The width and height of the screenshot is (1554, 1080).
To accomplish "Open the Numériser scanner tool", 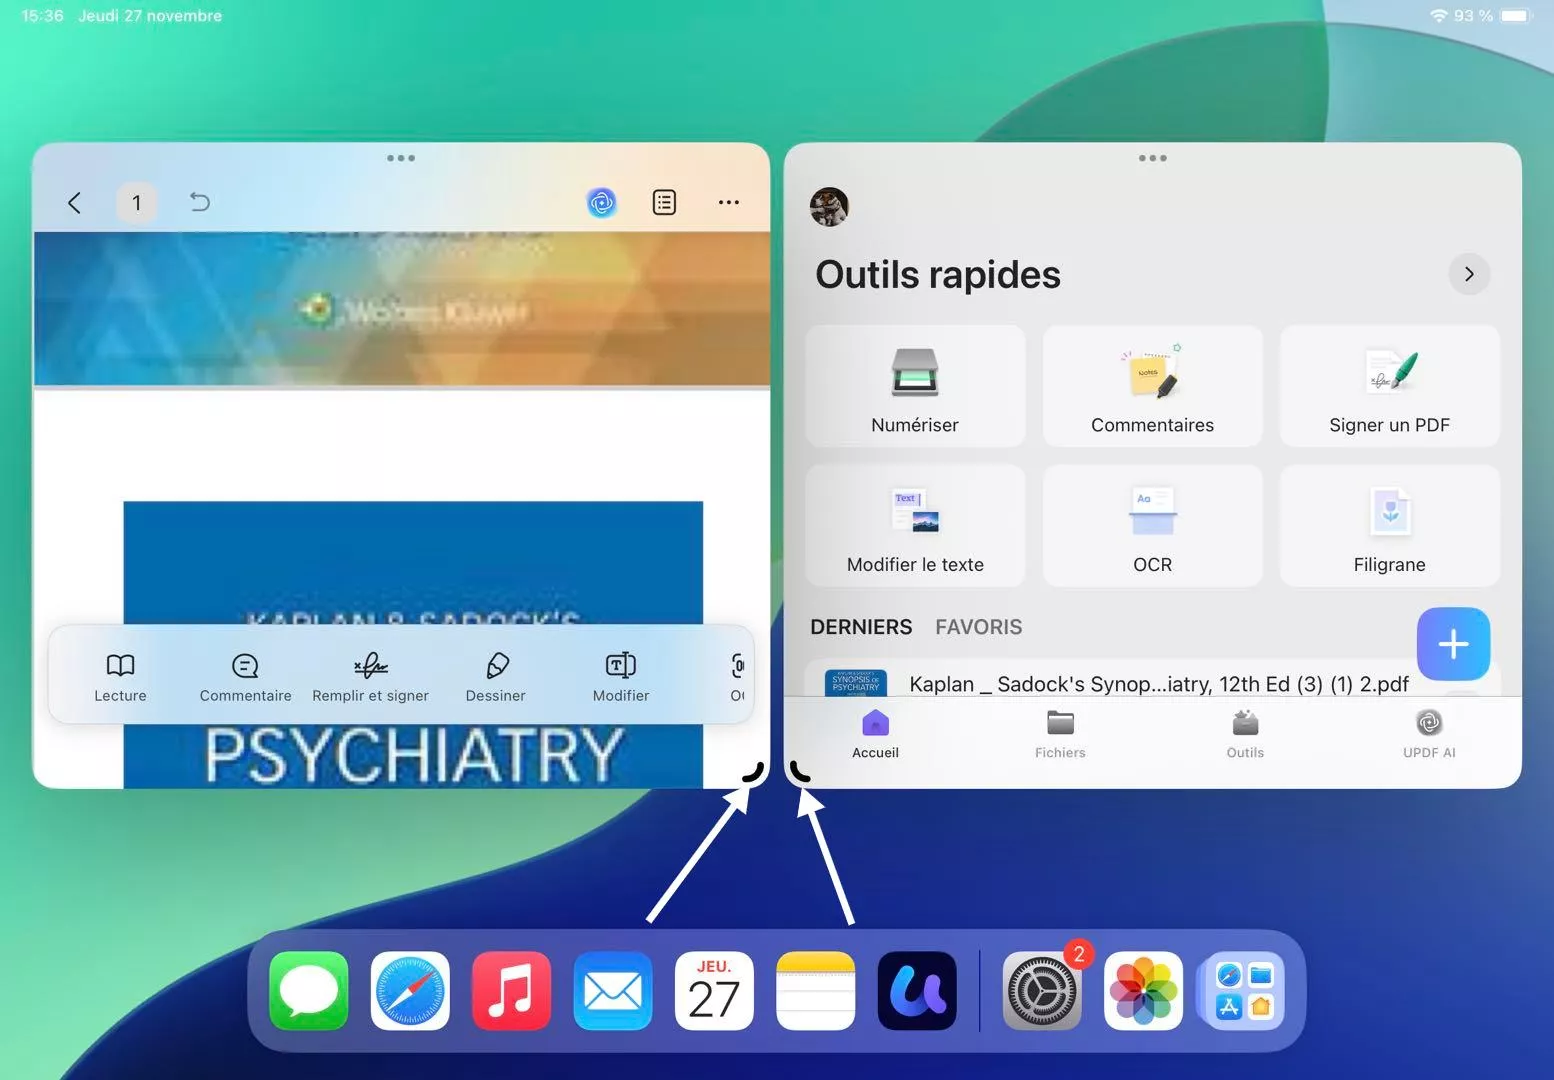I will pyautogui.click(x=915, y=386).
